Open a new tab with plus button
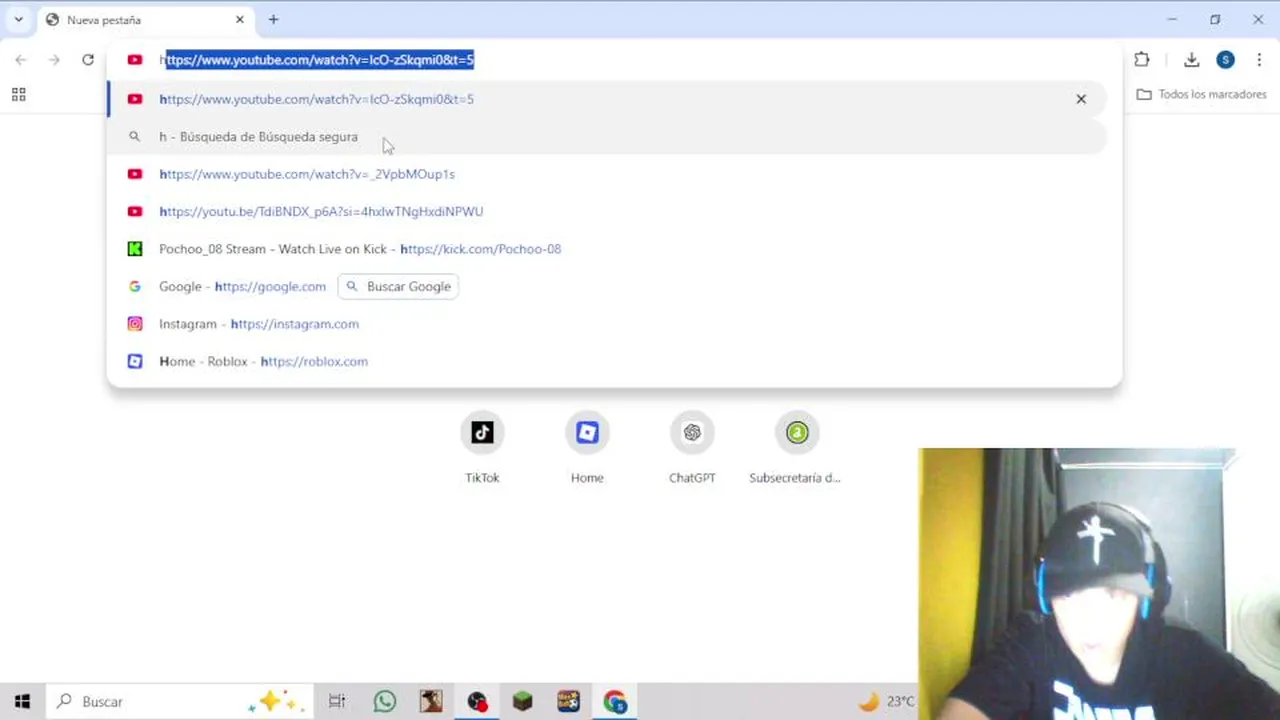 click(273, 19)
